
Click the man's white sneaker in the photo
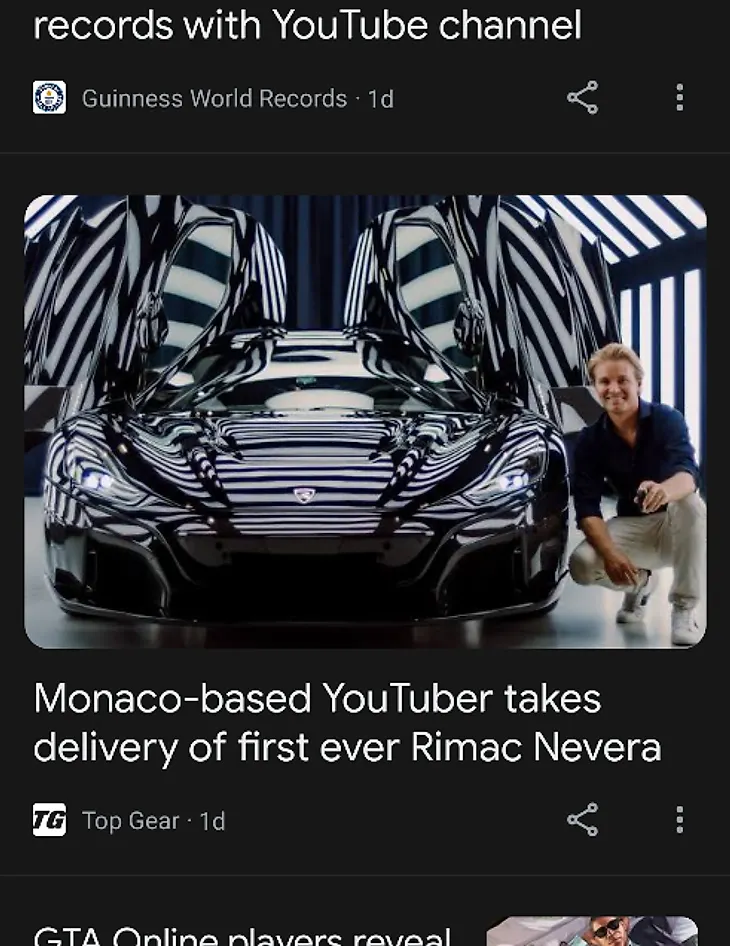point(687,625)
